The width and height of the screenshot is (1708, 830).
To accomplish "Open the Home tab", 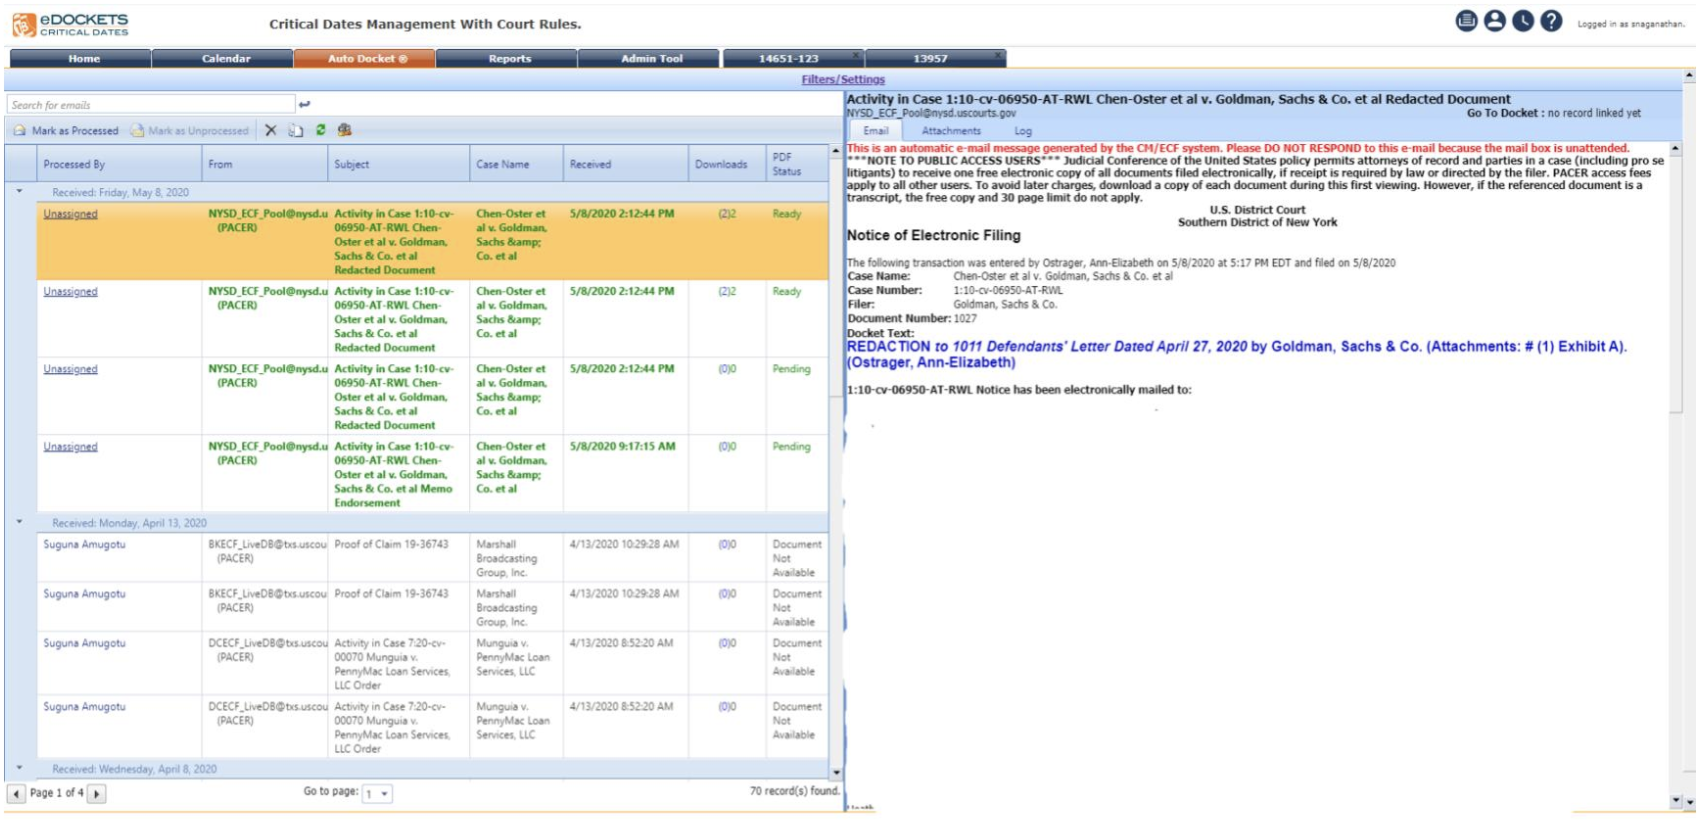I will click(x=81, y=59).
